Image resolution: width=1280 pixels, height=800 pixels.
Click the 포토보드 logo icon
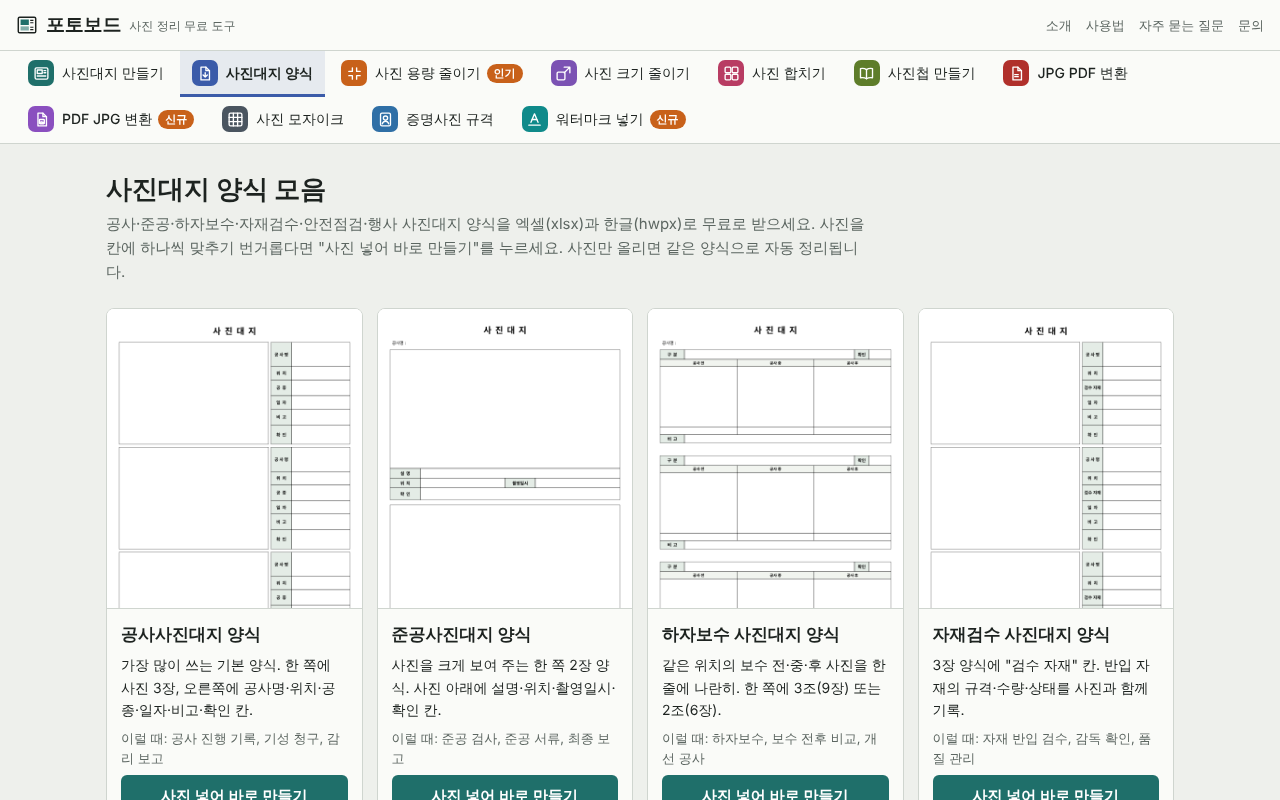tap(27, 25)
